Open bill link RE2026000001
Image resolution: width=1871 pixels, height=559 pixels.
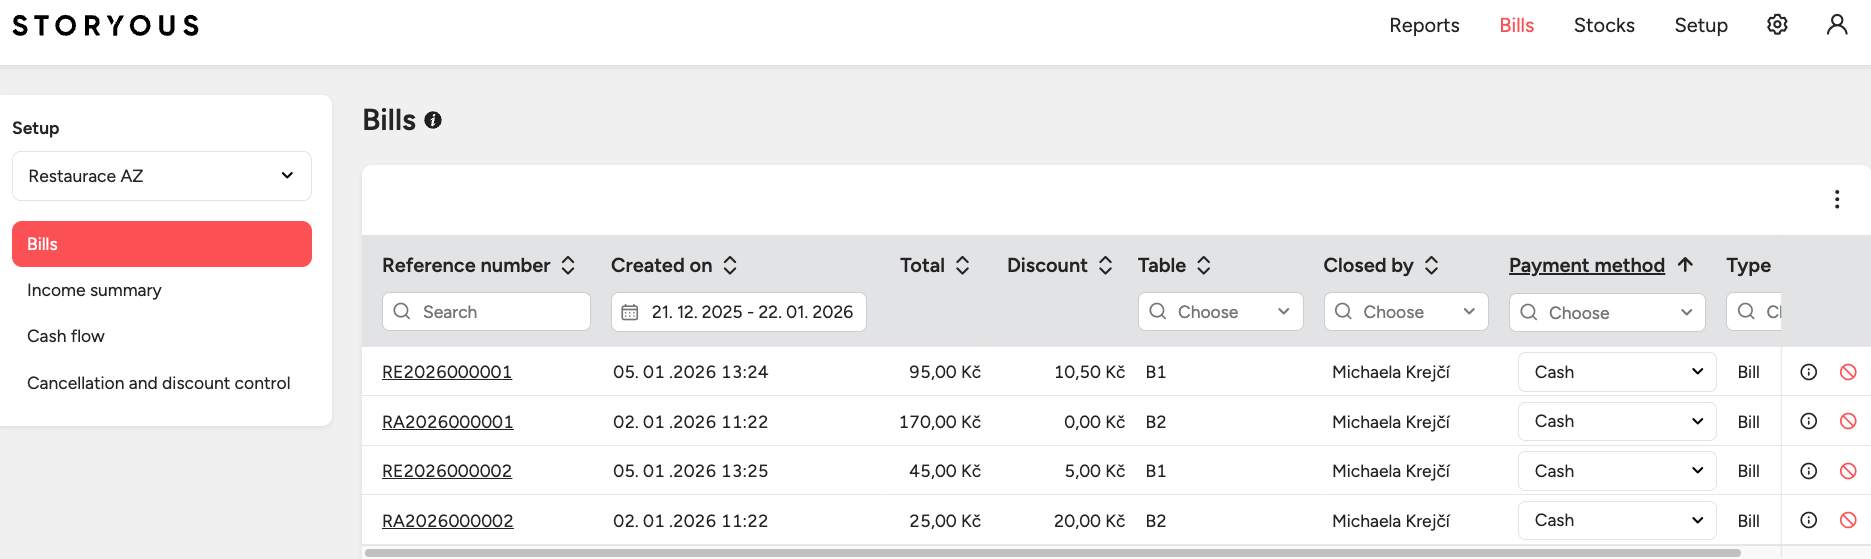pos(447,372)
